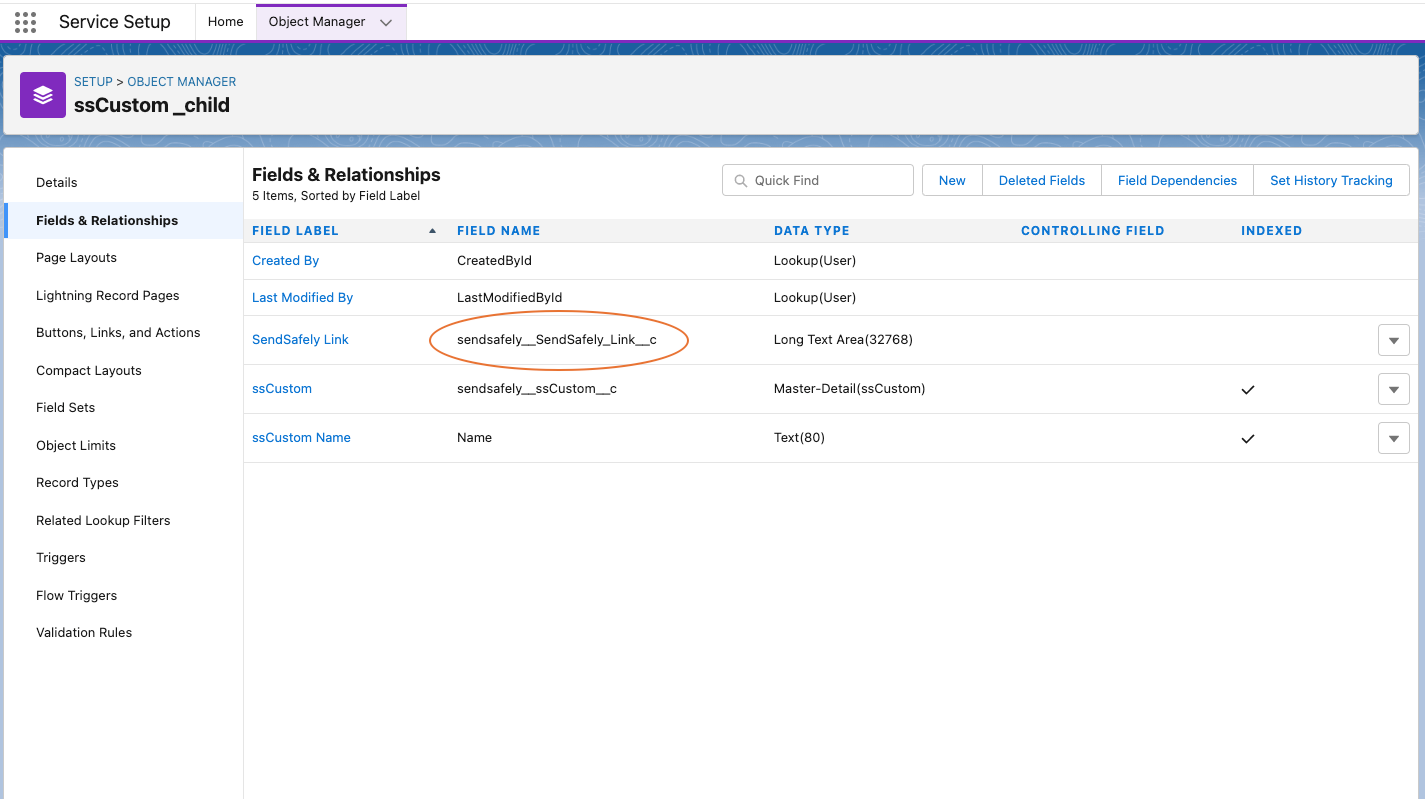Click the indexed checkmark in ssCustom row
The image size is (1425, 799).
point(1247,390)
